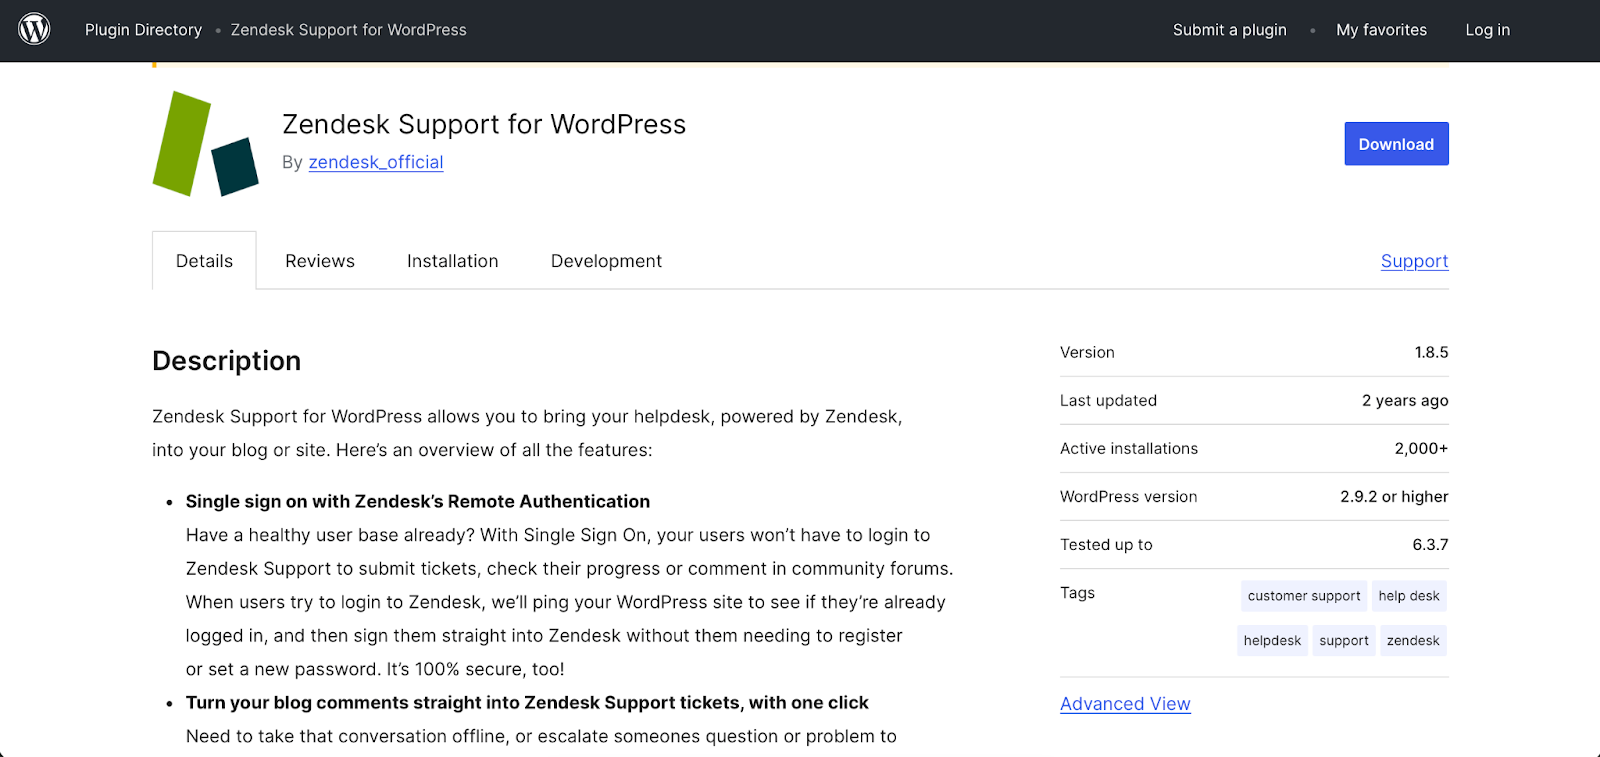Open the Advanced View link
The height and width of the screenshot is (757, 1600).
pos(1125,704)
